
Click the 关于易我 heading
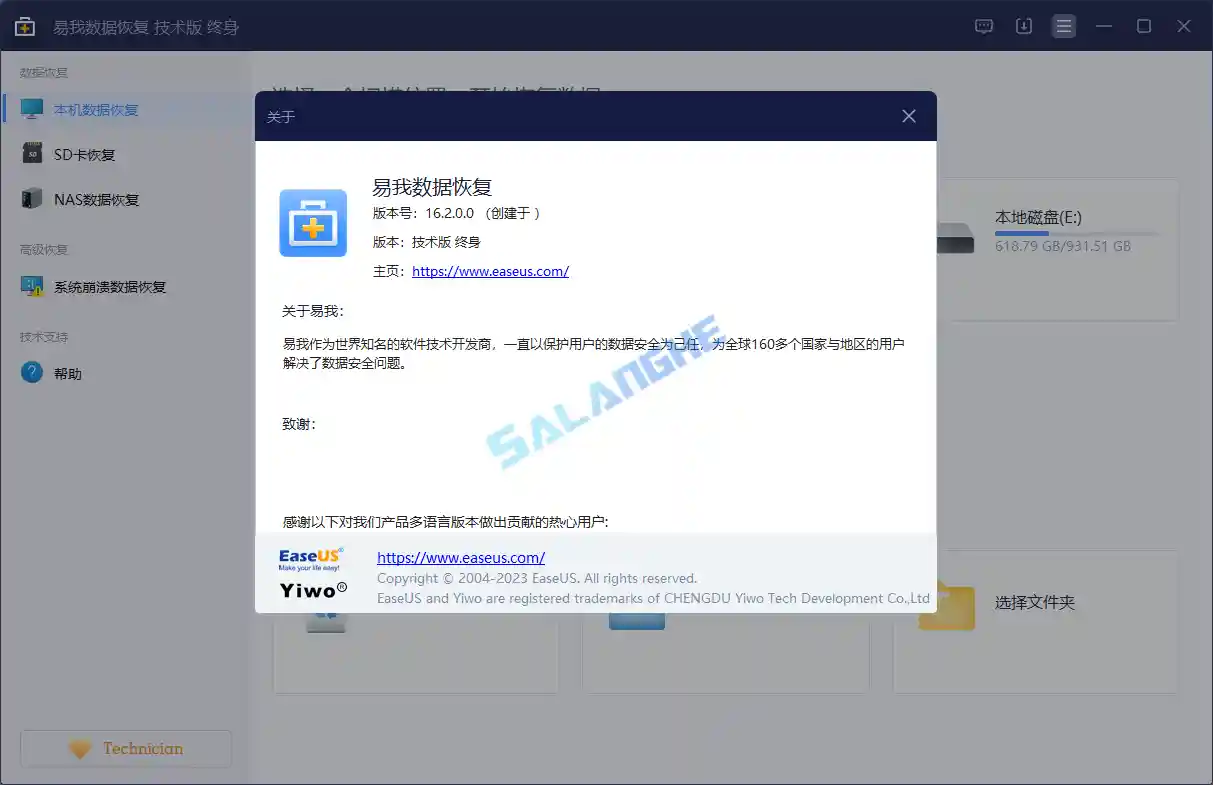[313, 312]
